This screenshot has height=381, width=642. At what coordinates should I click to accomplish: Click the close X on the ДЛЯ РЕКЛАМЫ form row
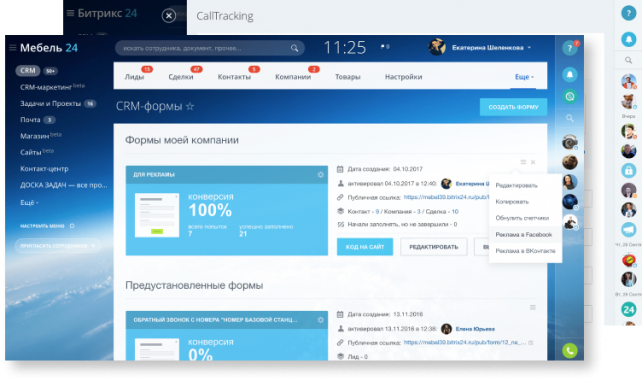[533, 162]
